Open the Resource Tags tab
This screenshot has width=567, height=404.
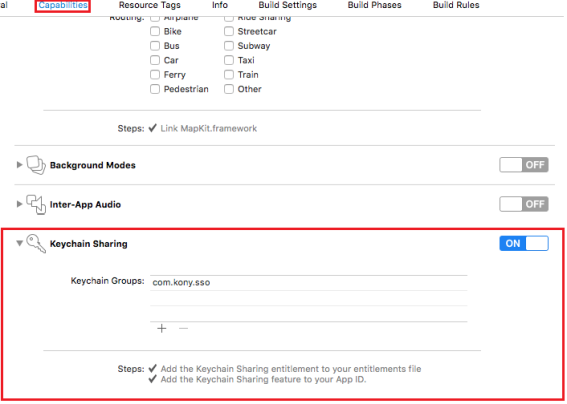[149, 5]
